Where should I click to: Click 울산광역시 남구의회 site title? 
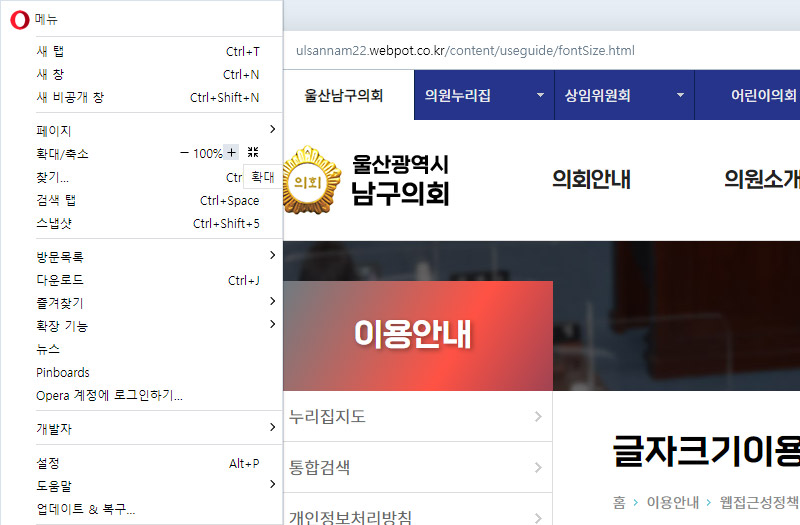tap(401, 180)
